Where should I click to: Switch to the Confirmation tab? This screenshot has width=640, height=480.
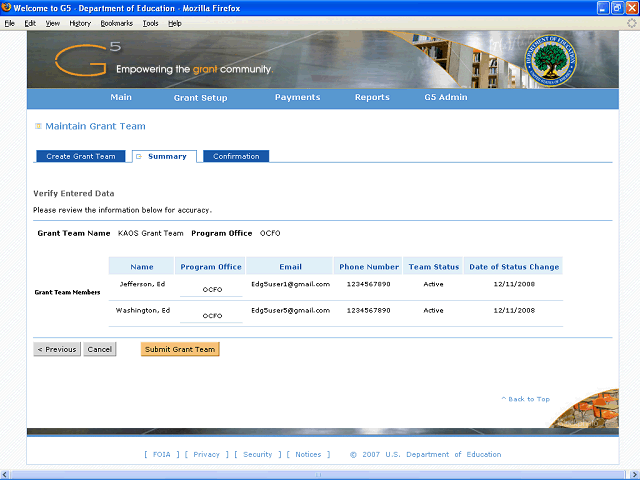pos(236,156)
